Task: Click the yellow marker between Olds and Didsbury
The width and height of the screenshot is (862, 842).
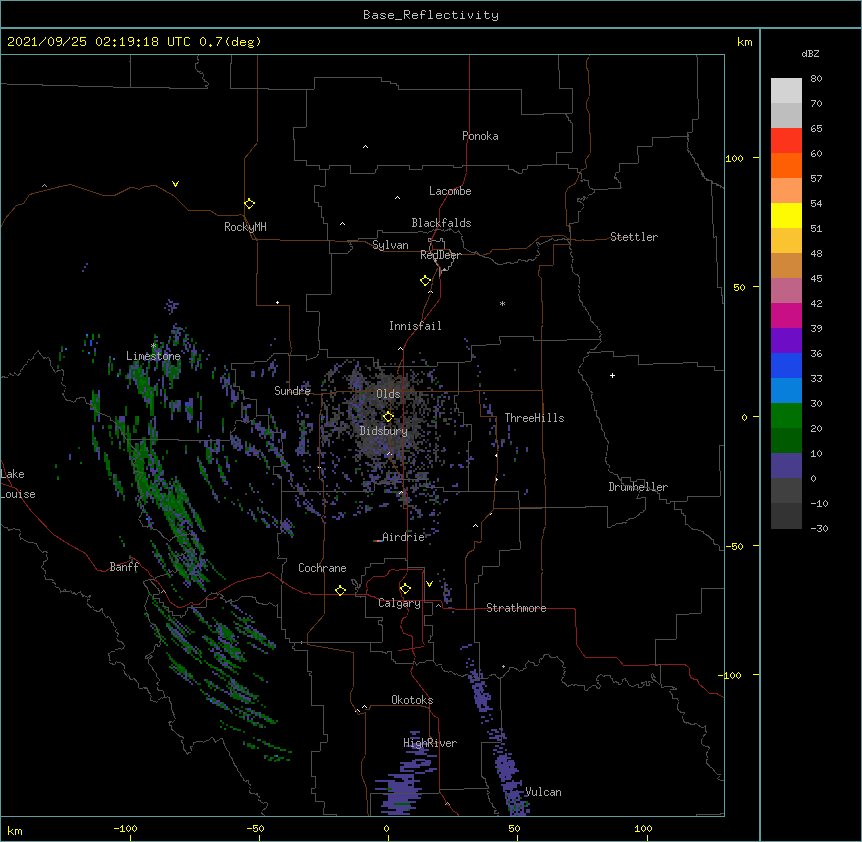Action: coord(388,417)
